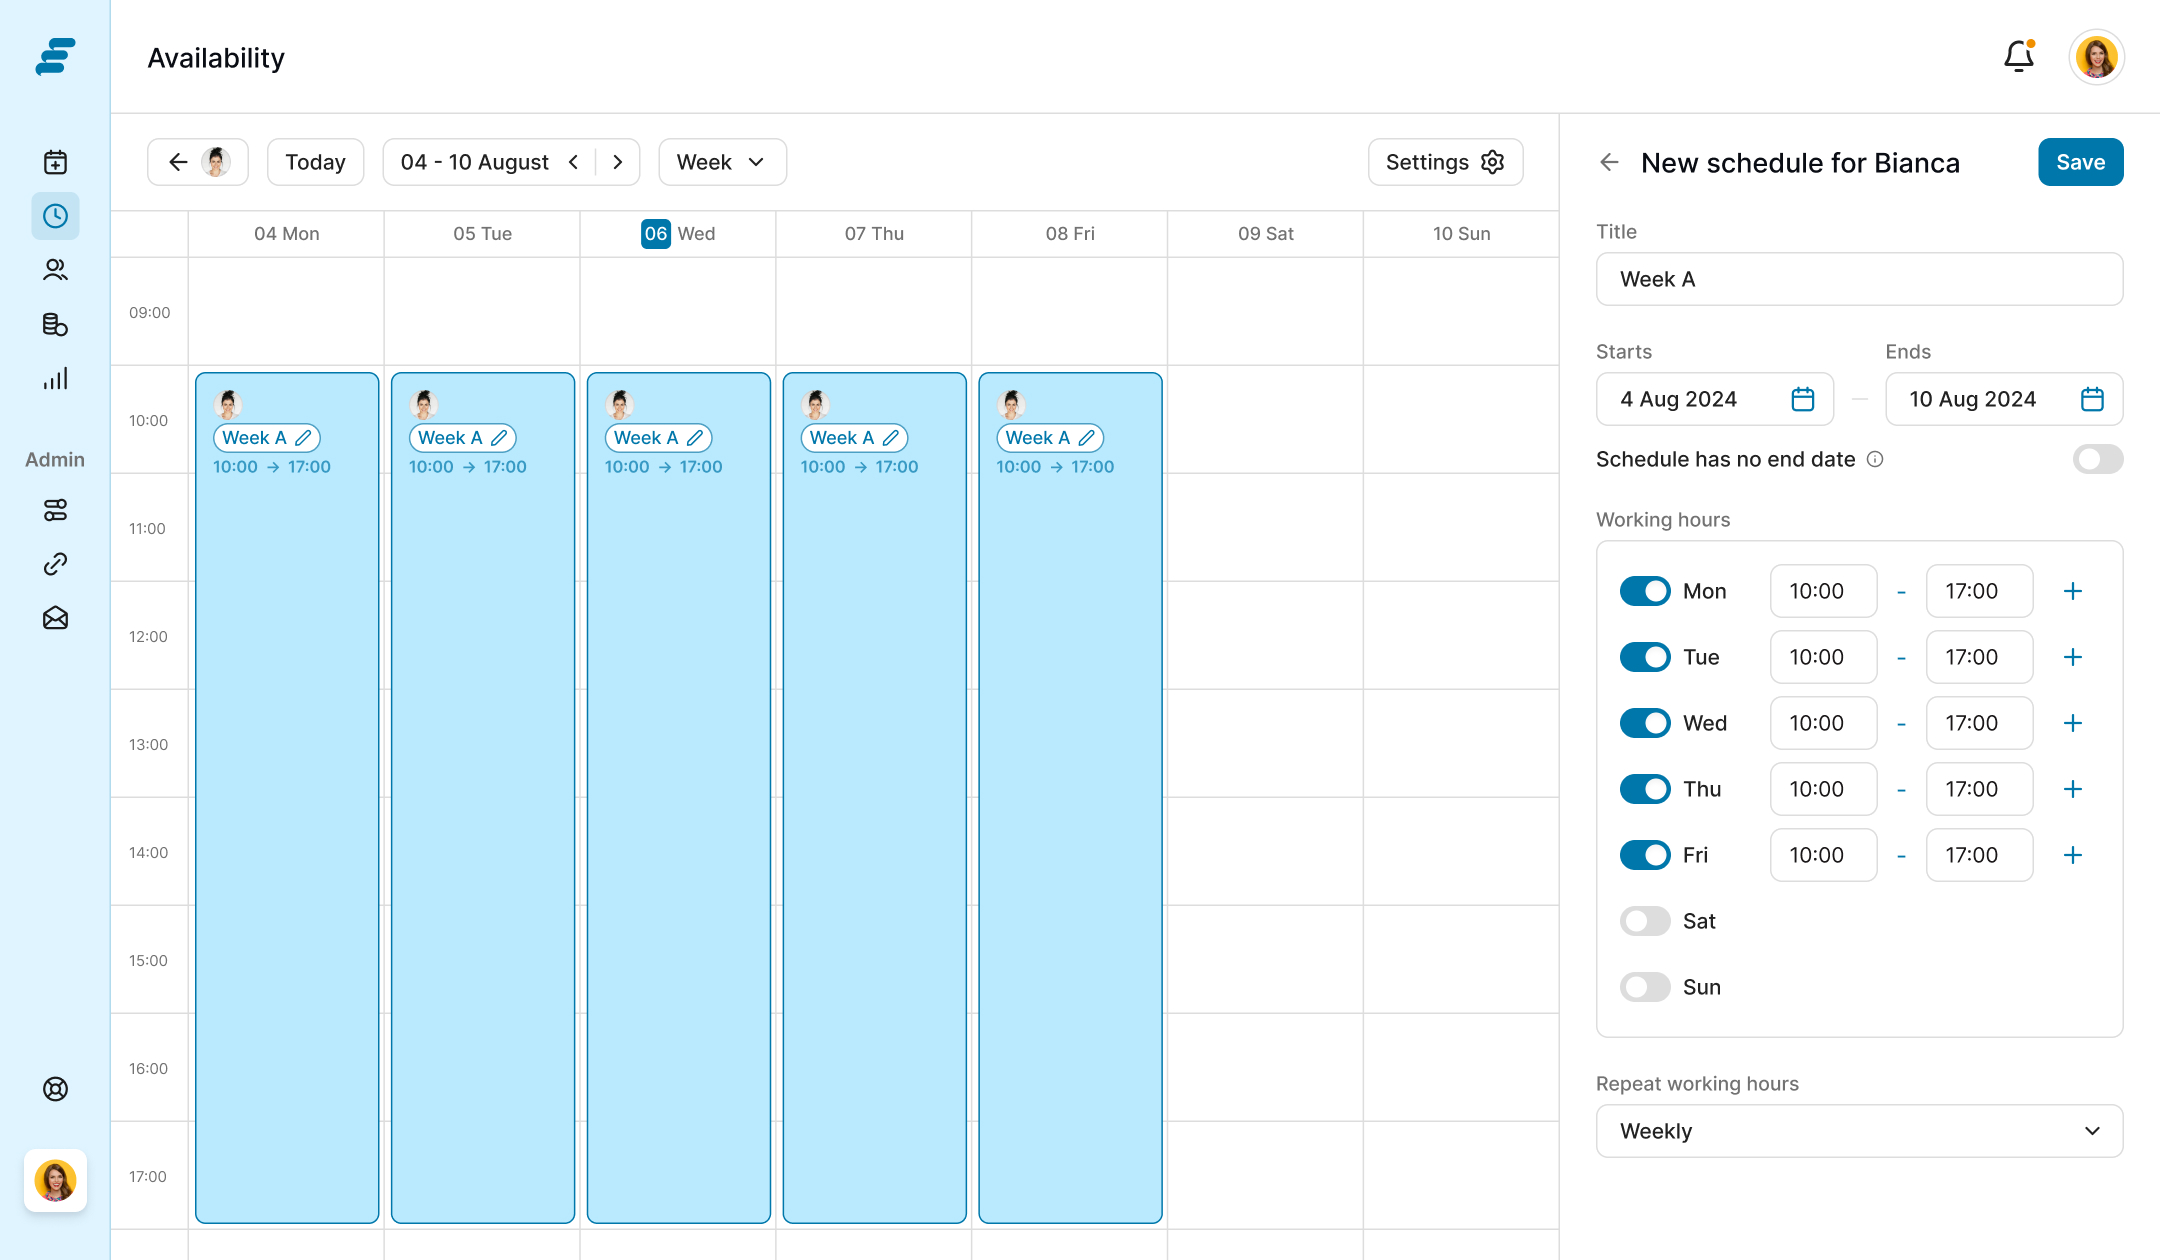
Task: Enable the Sat working hours toggle
Action: 1645,921
